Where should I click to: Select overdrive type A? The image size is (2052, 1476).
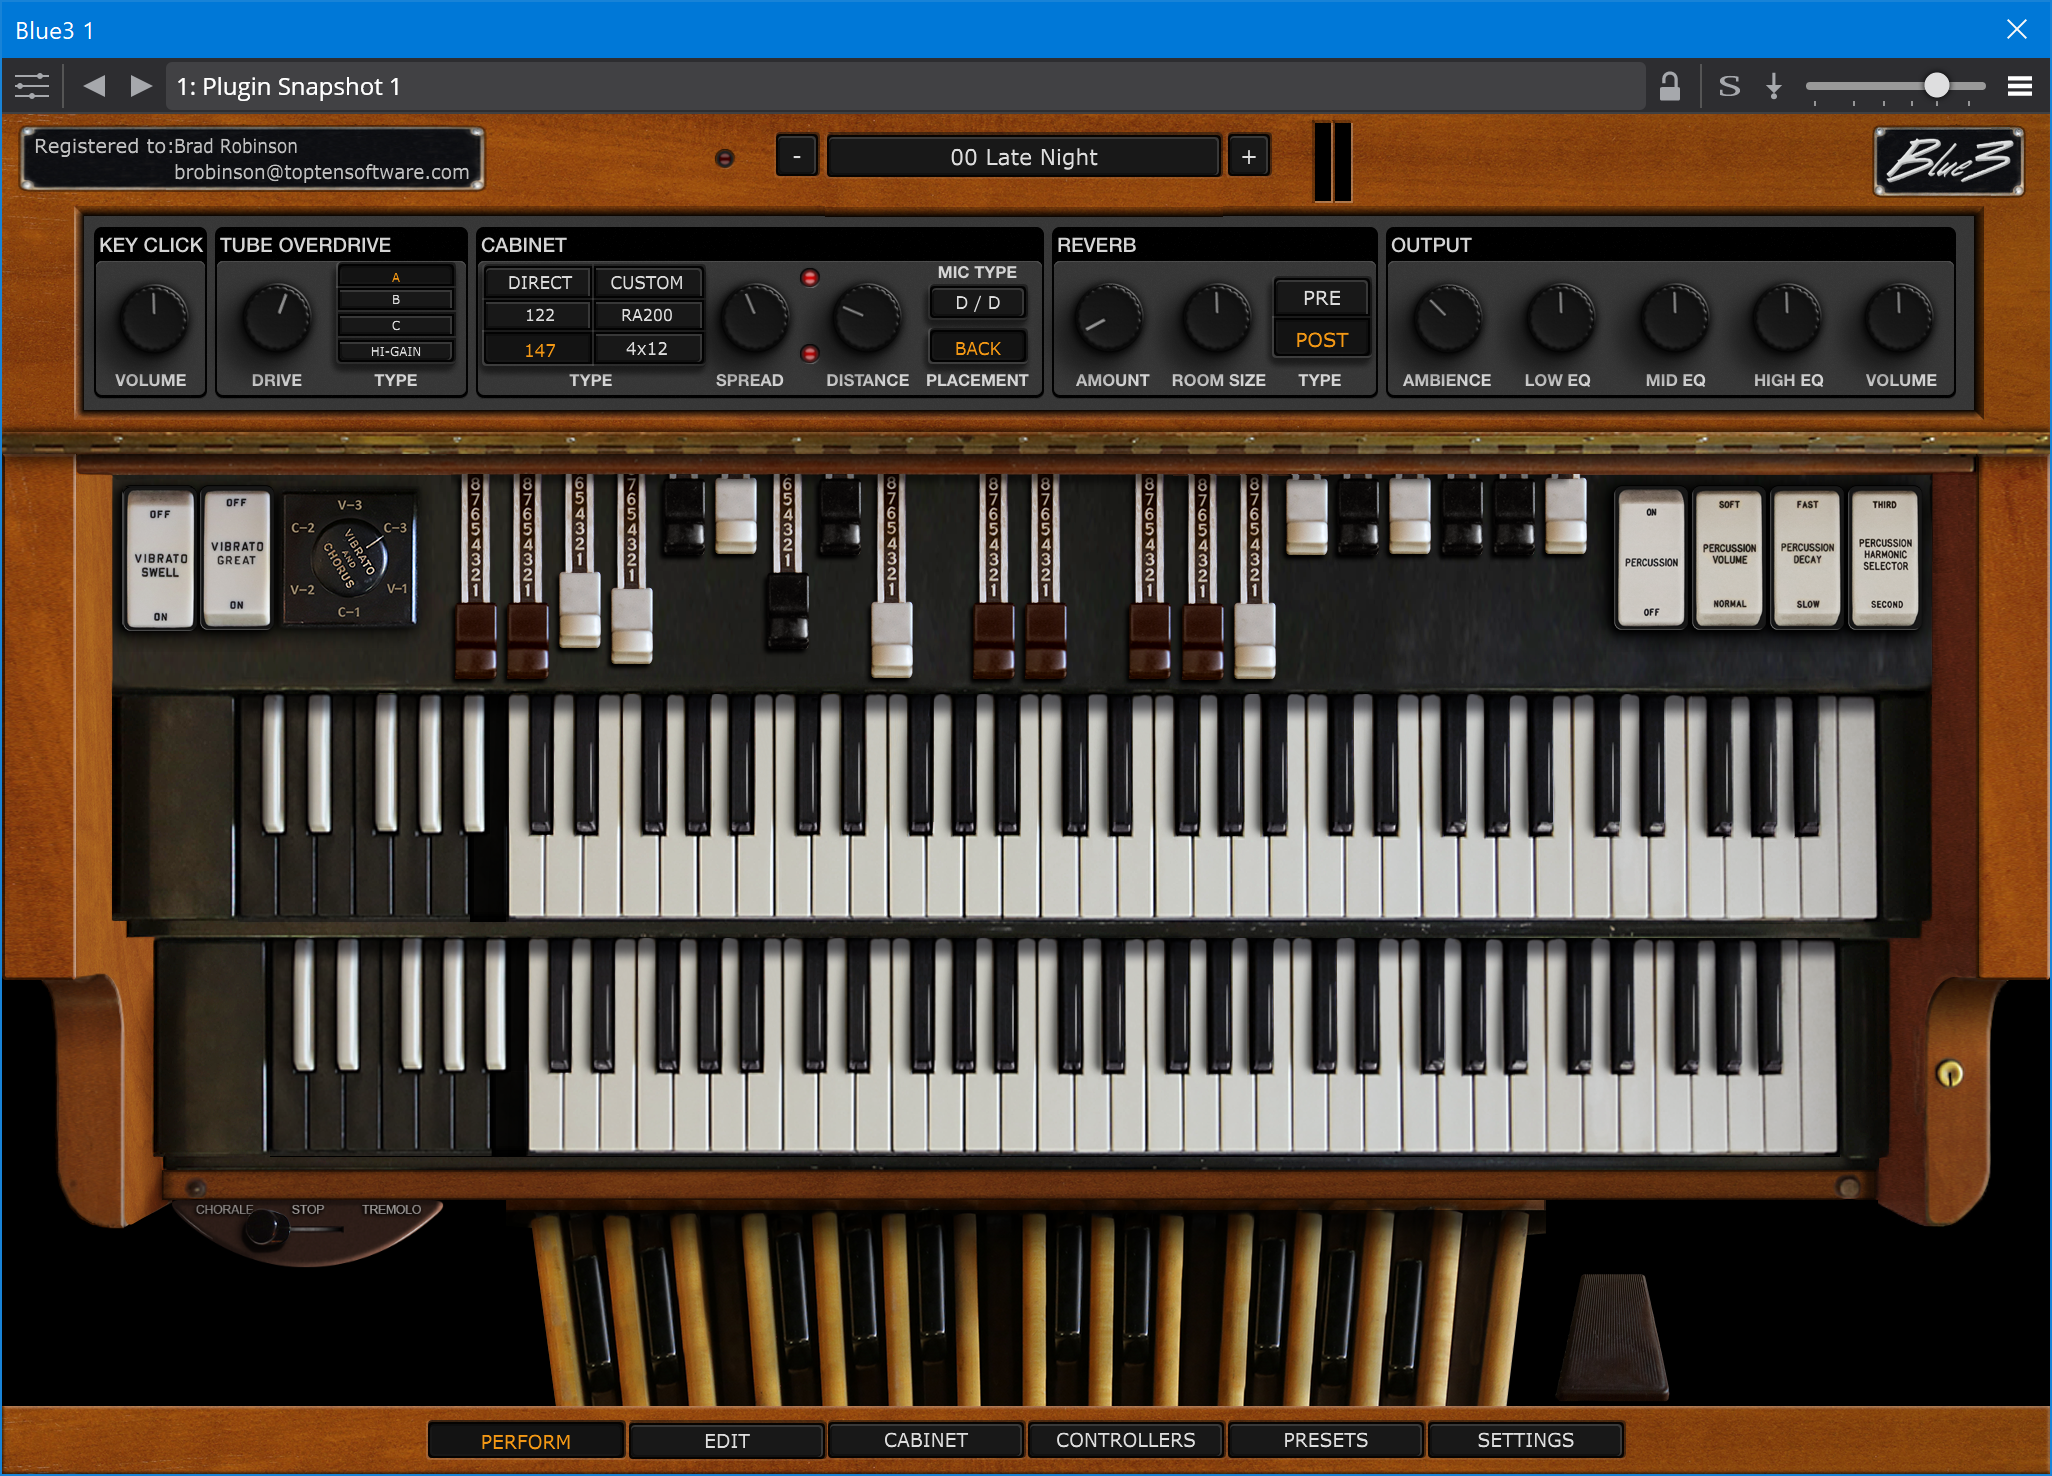(396, 277)
